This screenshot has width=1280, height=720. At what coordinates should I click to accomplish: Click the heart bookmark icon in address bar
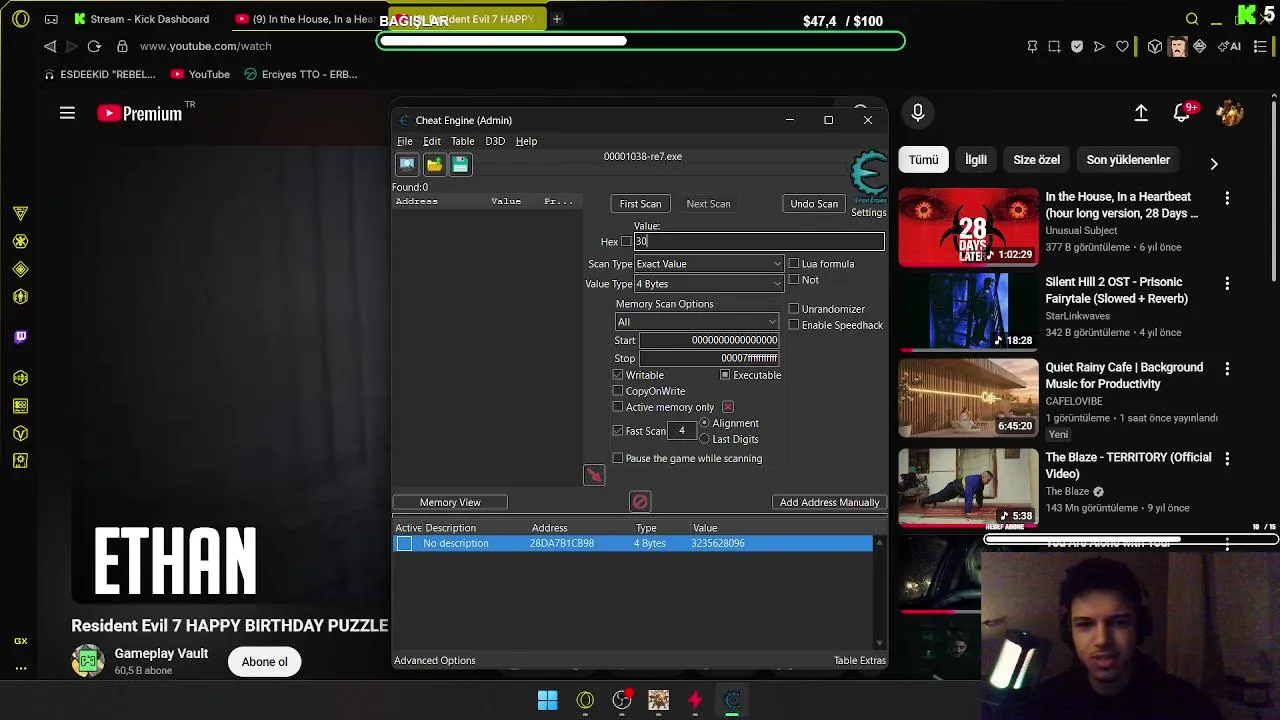tap(1122, 46)
